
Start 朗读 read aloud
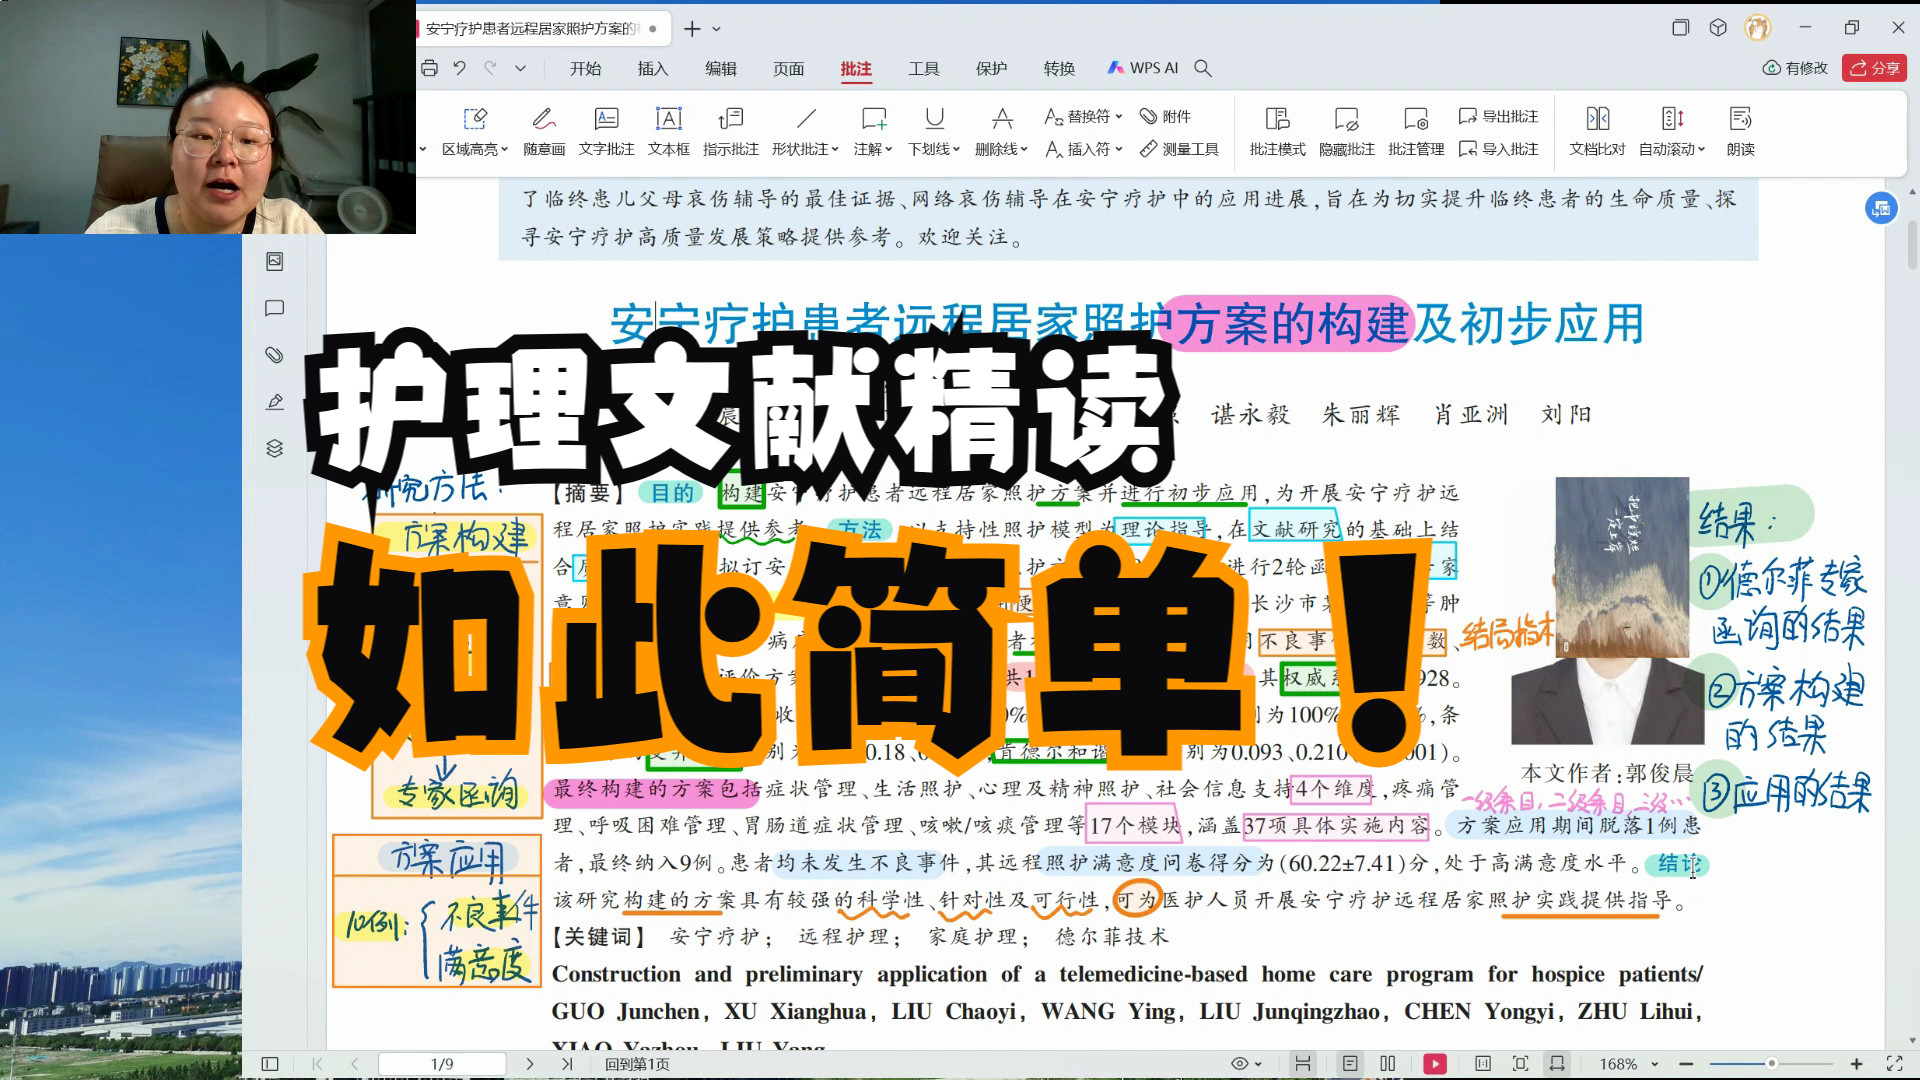1740,132
